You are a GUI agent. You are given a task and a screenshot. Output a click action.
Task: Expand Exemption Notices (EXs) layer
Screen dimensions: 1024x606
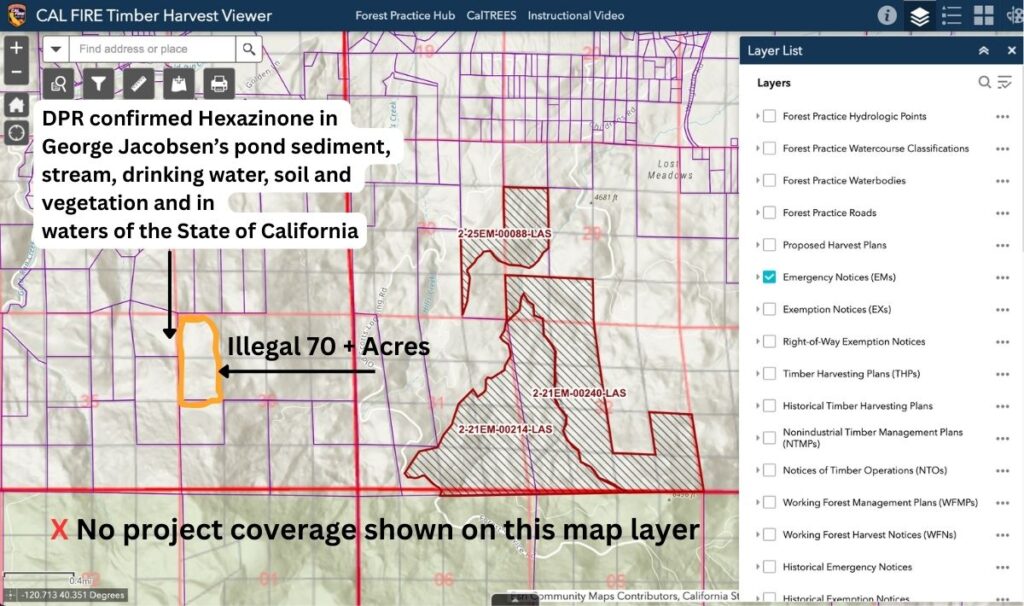click(757, 309)
